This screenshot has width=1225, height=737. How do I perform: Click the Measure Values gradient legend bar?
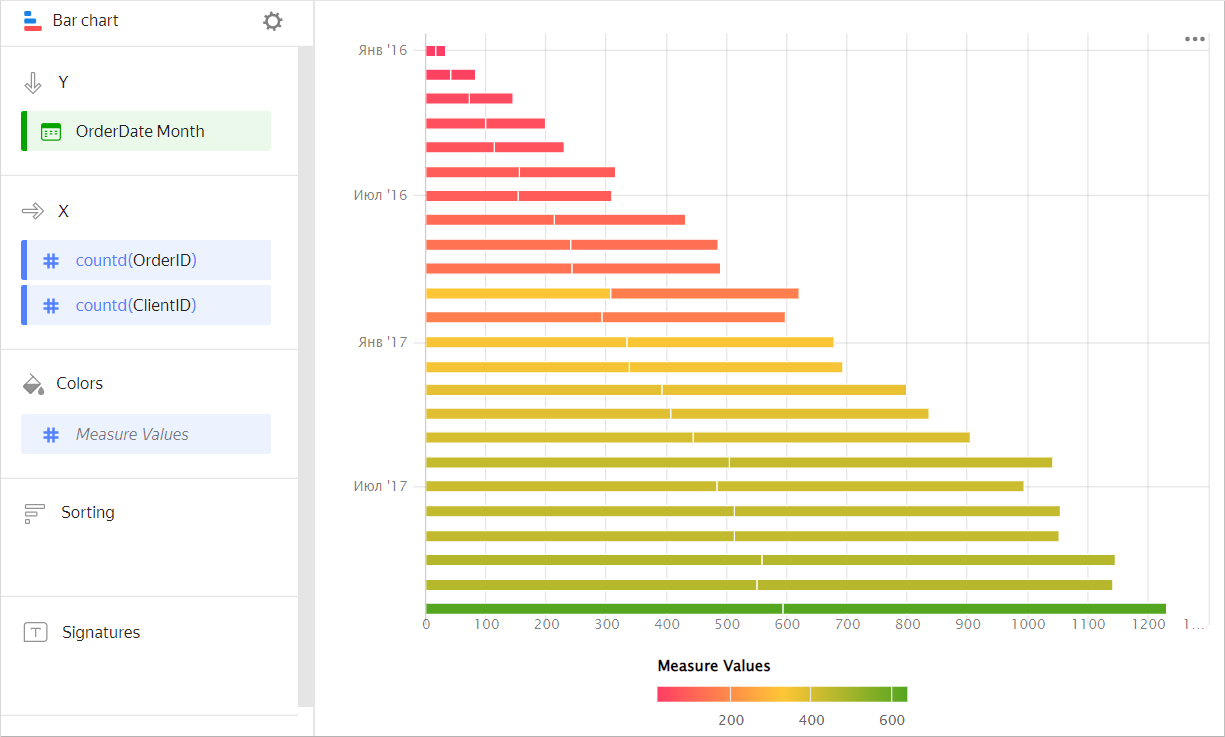click(781, 694)
